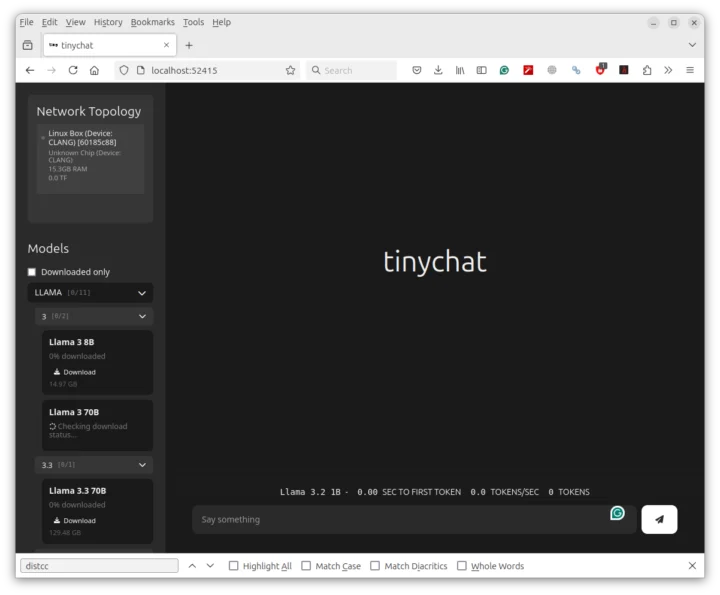Click the browser Back arrow
Viewport: 720px width, 595px height.
point(30,70)
